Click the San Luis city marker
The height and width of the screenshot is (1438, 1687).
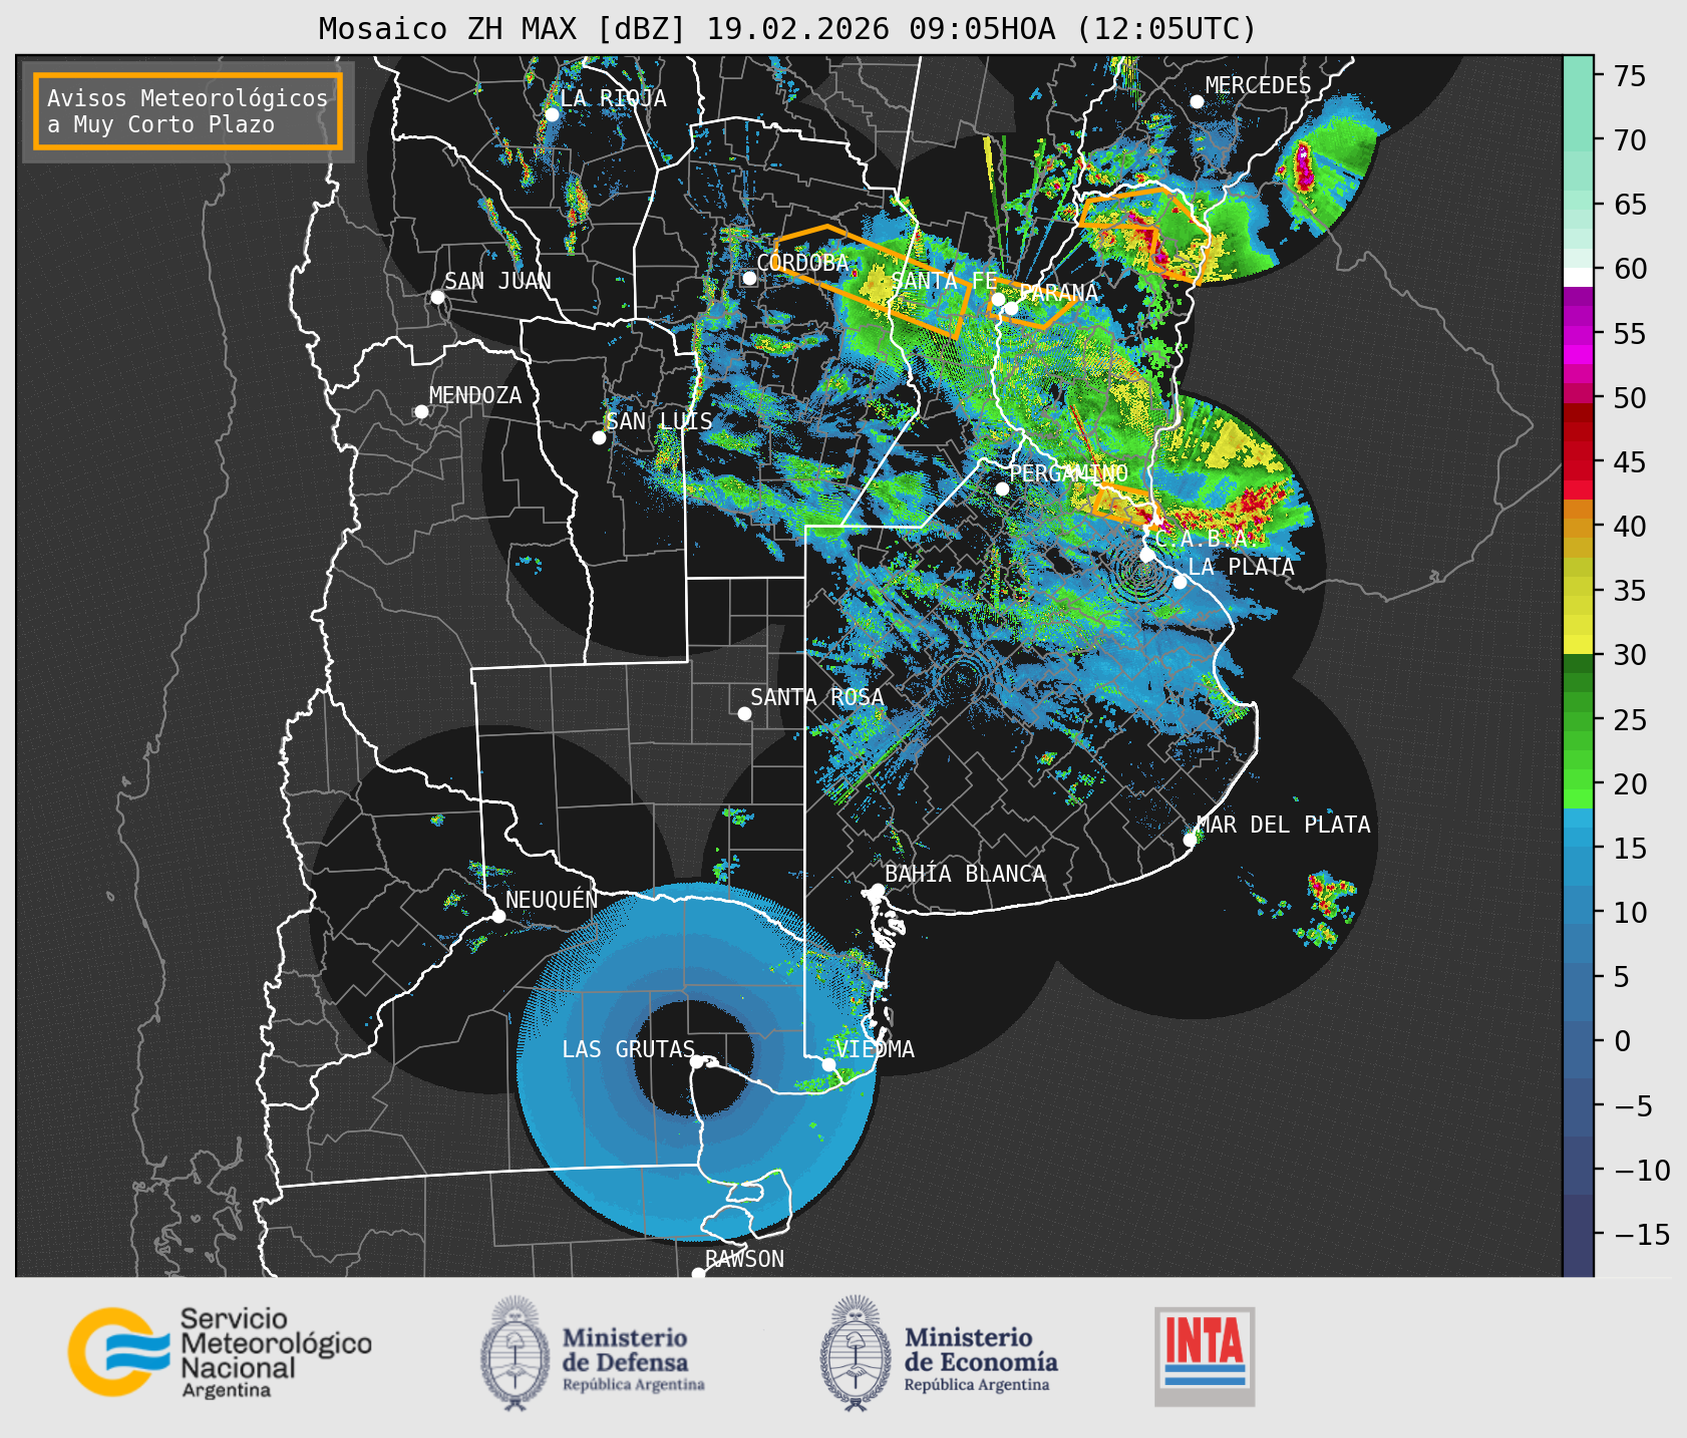(x=599, y=438)
